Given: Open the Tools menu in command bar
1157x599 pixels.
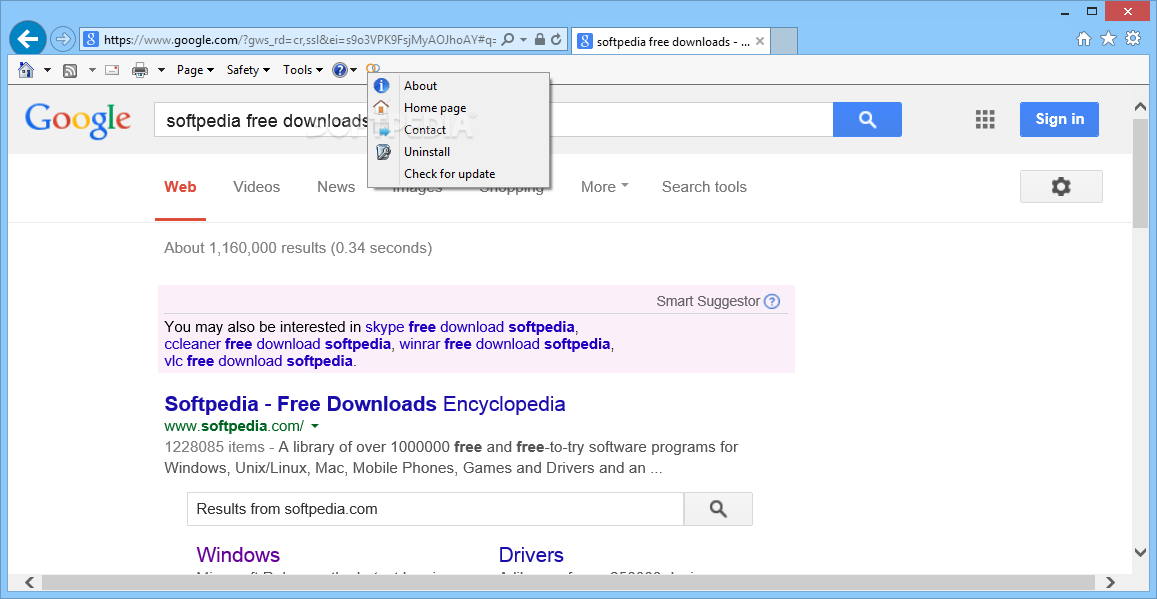Looking at the screenshot, I should point(303,70).
